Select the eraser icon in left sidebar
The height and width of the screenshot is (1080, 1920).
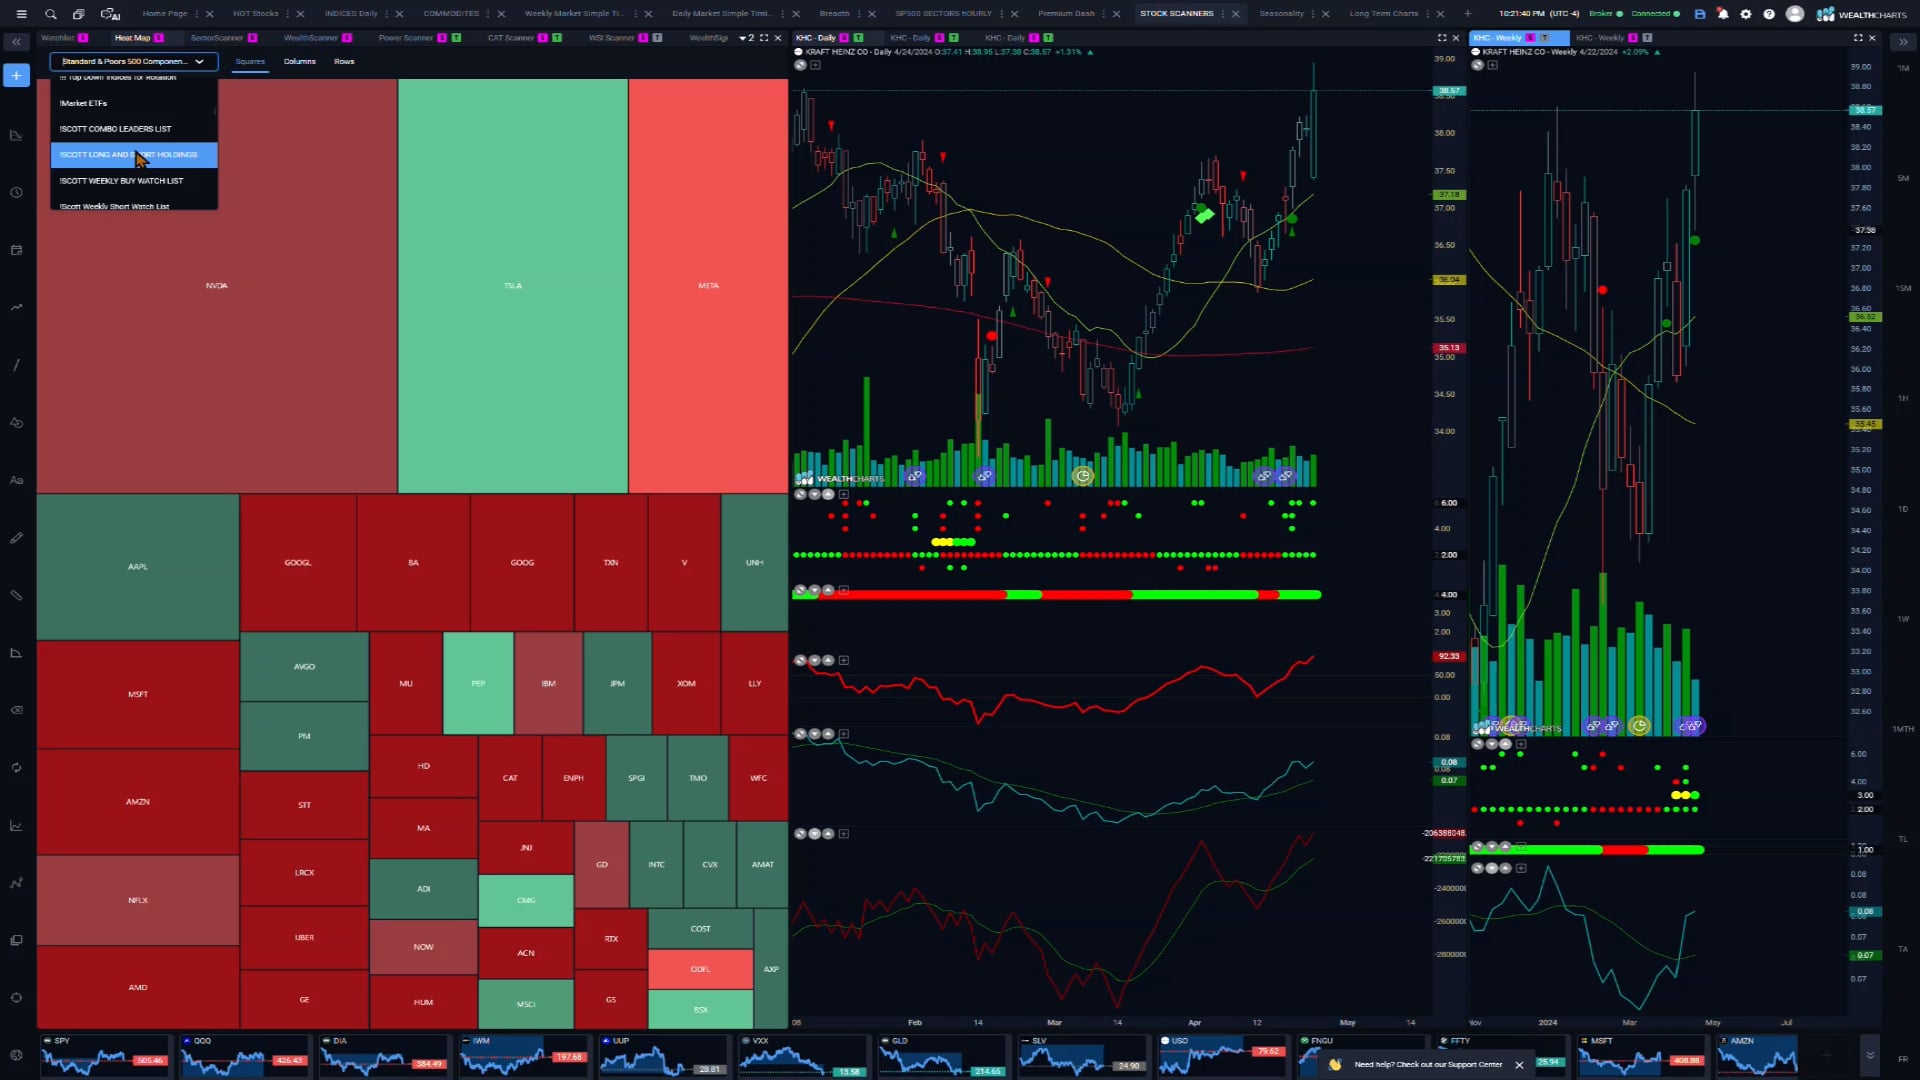click(x=17, y=710)
